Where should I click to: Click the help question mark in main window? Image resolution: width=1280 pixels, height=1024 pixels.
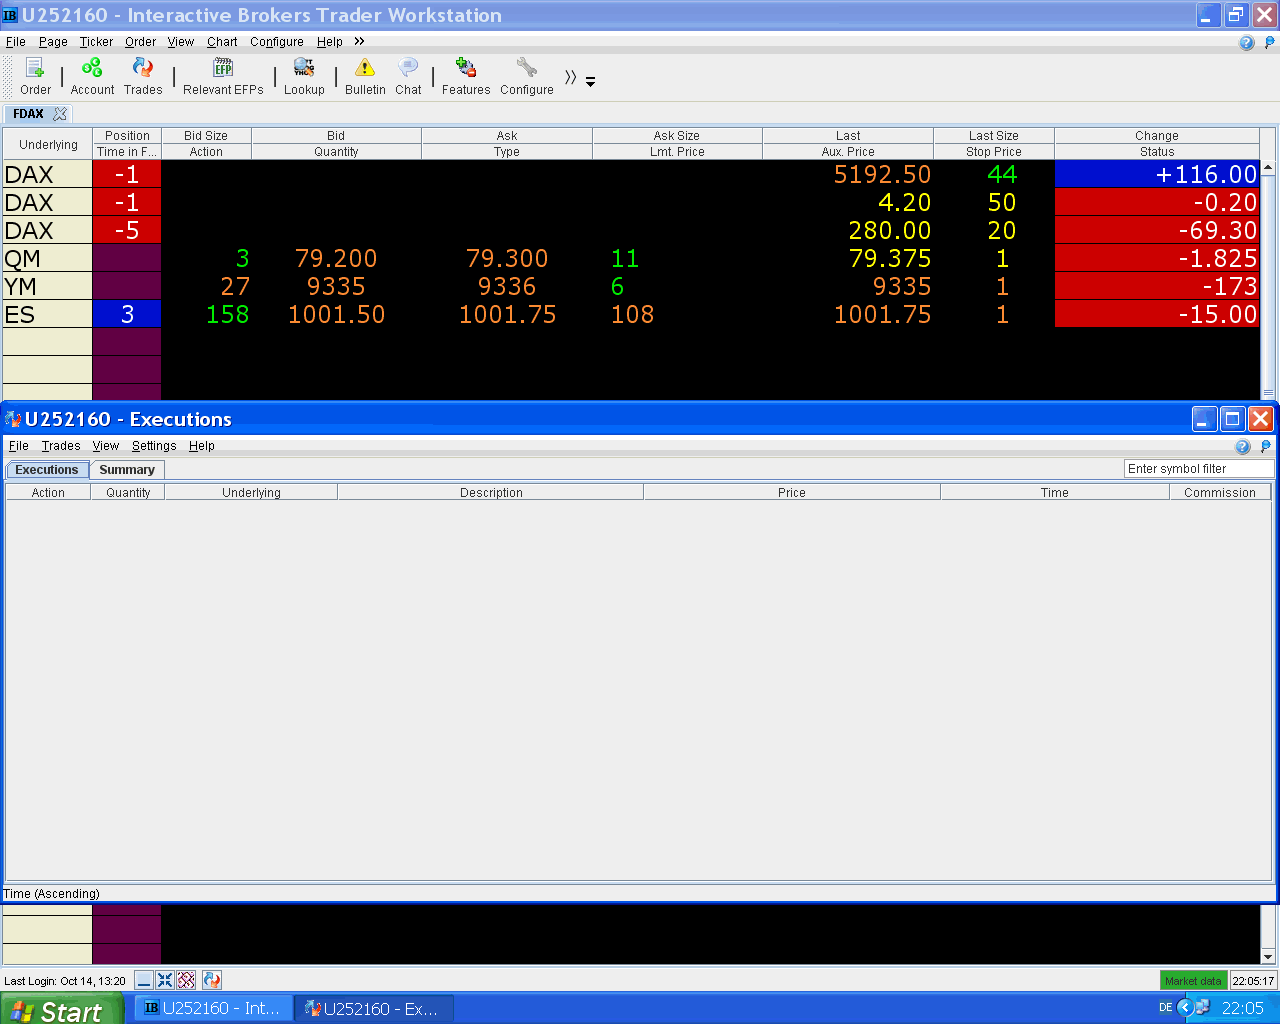(x=1246, y=43)
